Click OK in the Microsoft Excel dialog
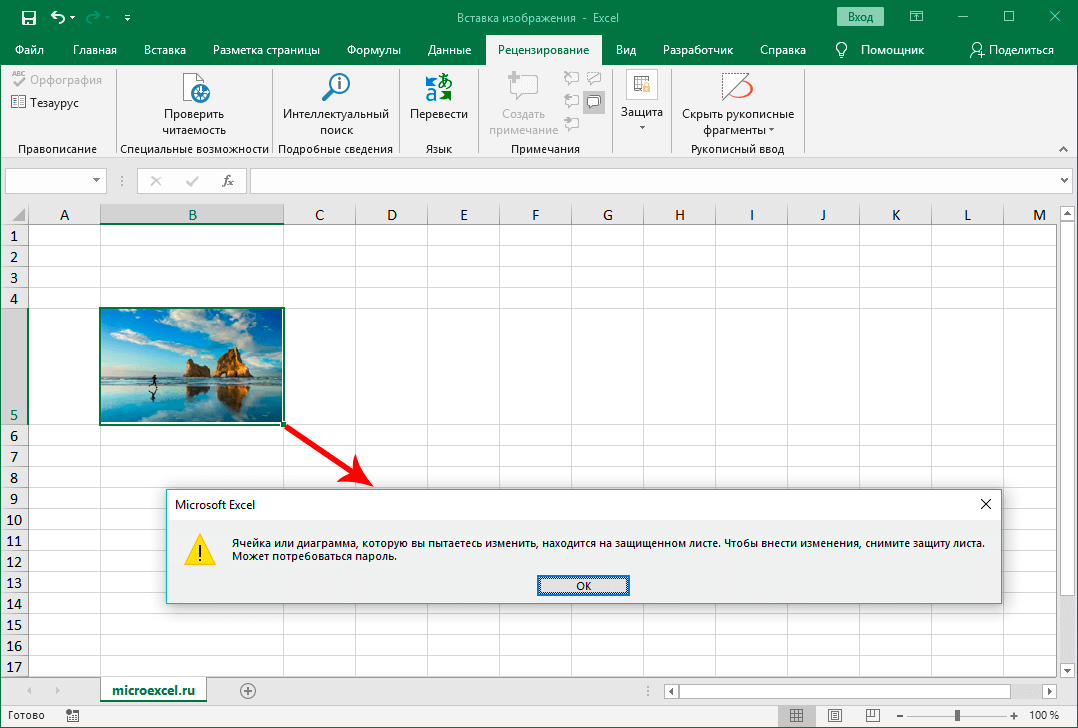1078x728 pixels. click(583, 586)
